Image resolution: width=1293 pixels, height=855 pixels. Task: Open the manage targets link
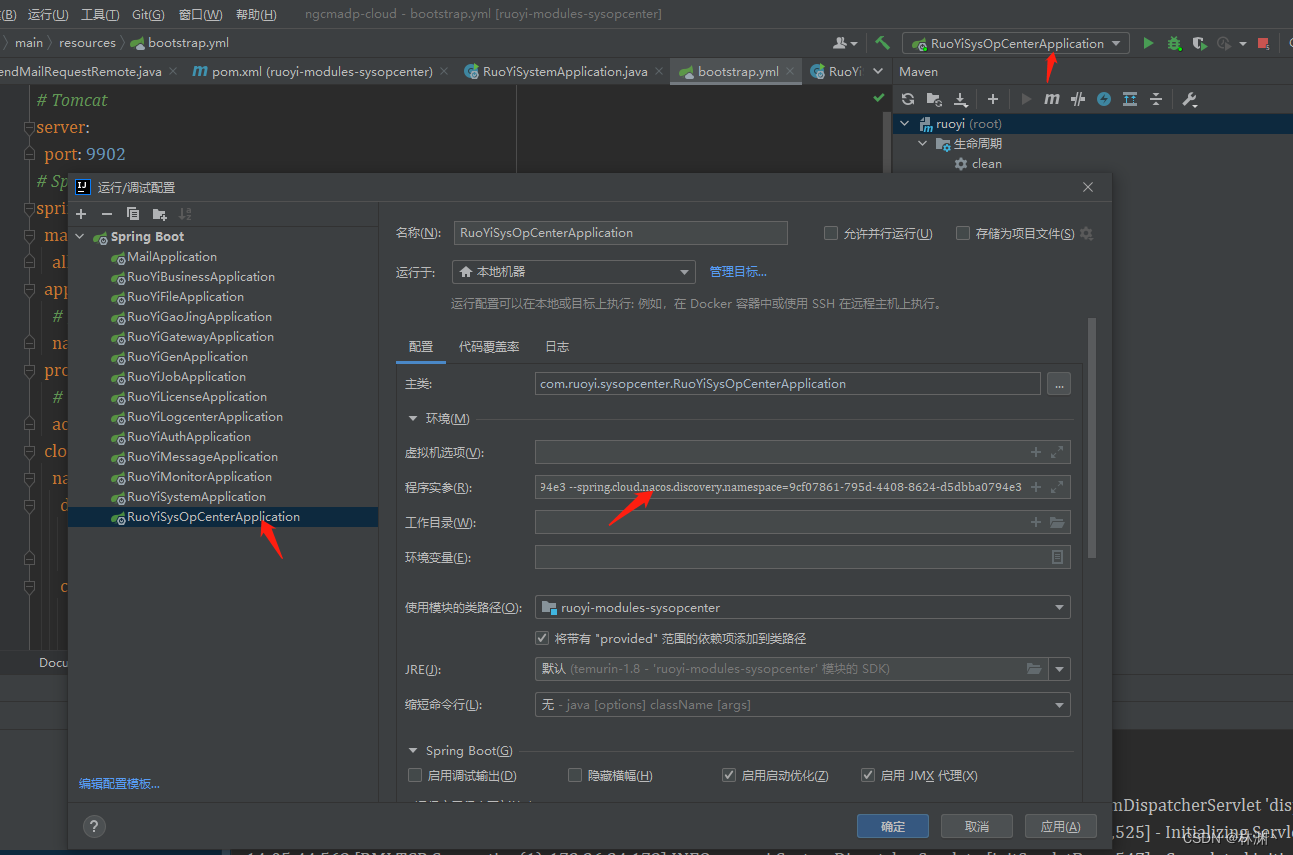coord(738,272)
